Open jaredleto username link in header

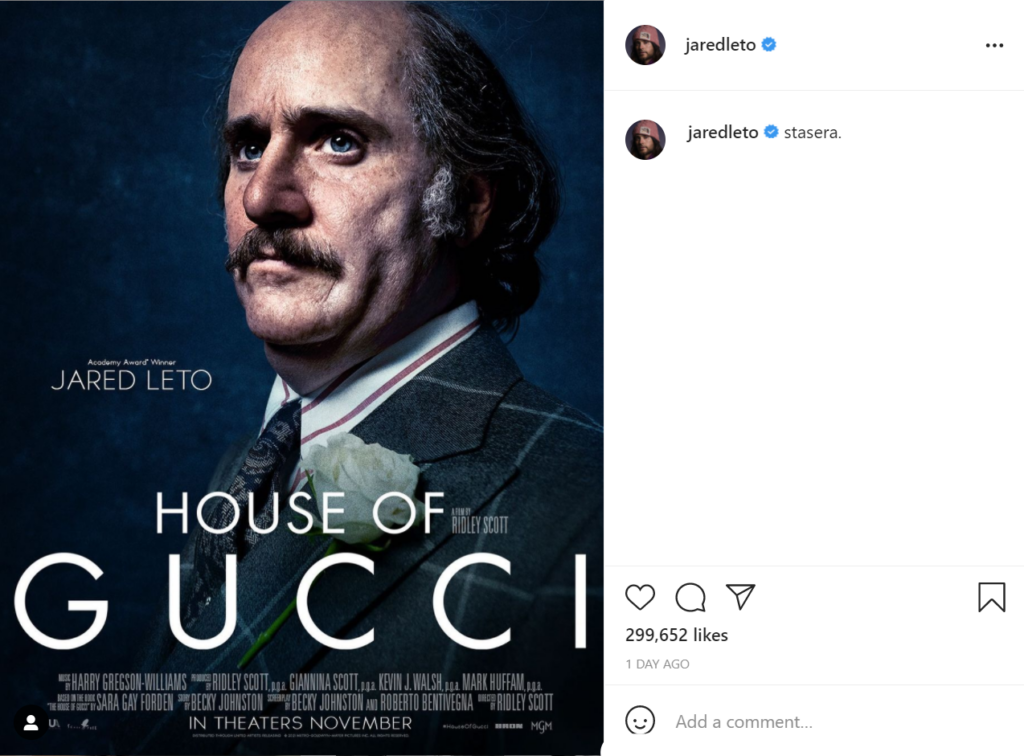pos(720,44)
